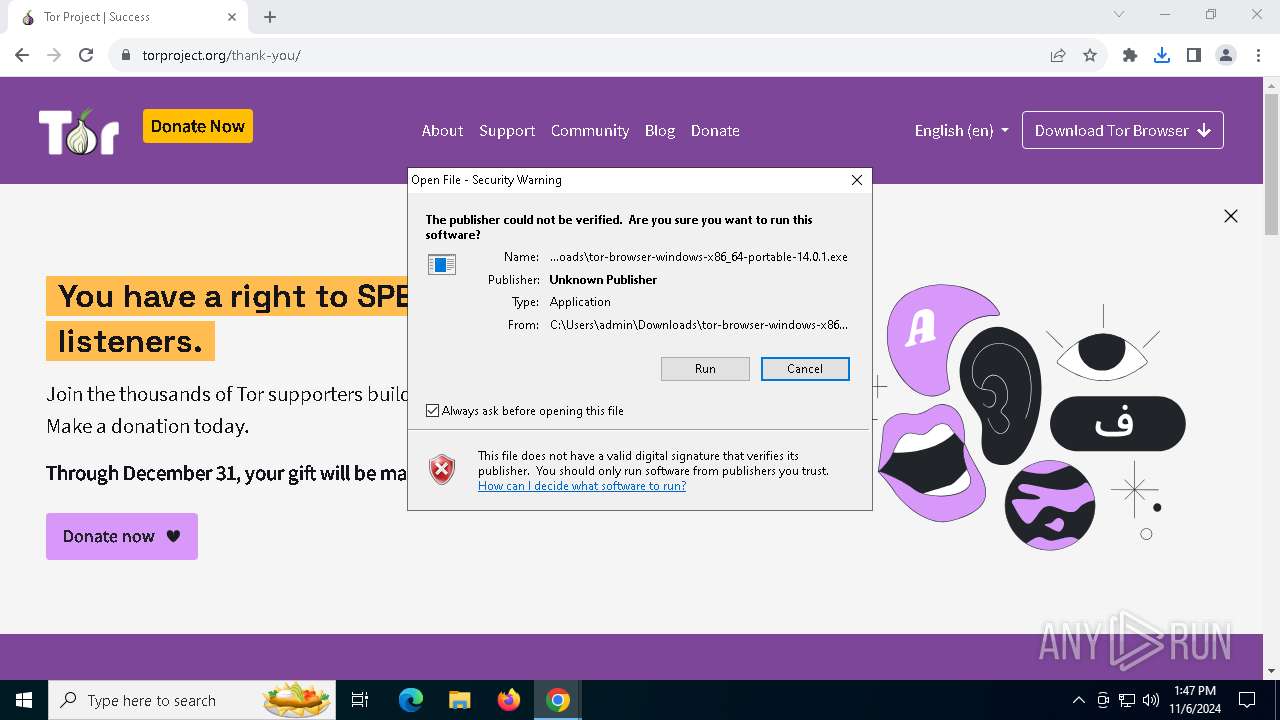Open a new browser tab
The width and height of the screenshot is (1280, 720).
[x=270, y=17]
